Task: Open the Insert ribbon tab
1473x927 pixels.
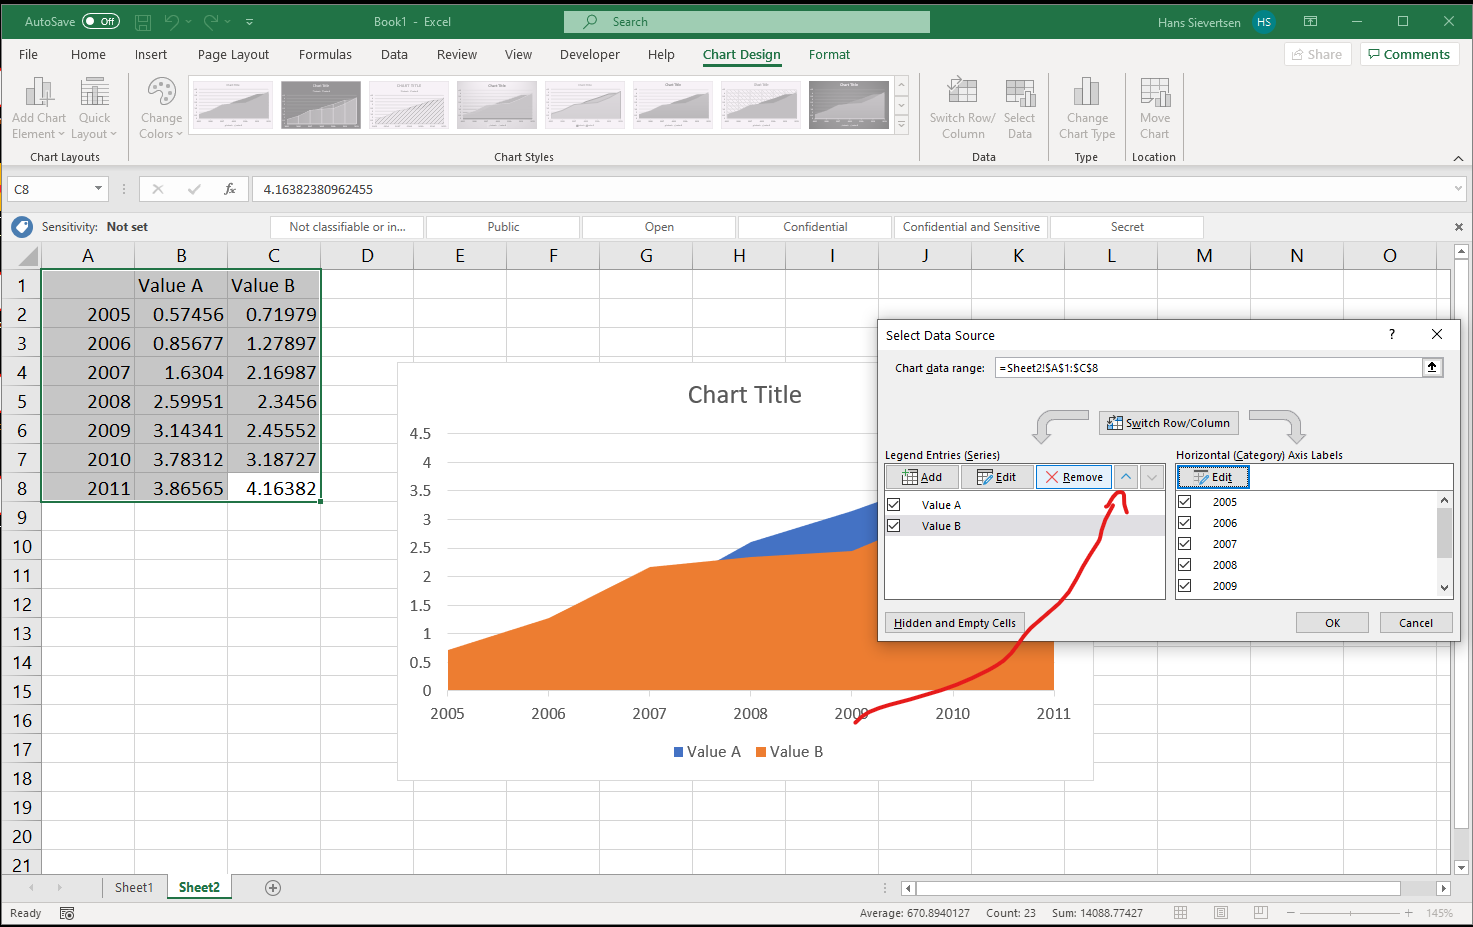Action: (x=151, y=54)
